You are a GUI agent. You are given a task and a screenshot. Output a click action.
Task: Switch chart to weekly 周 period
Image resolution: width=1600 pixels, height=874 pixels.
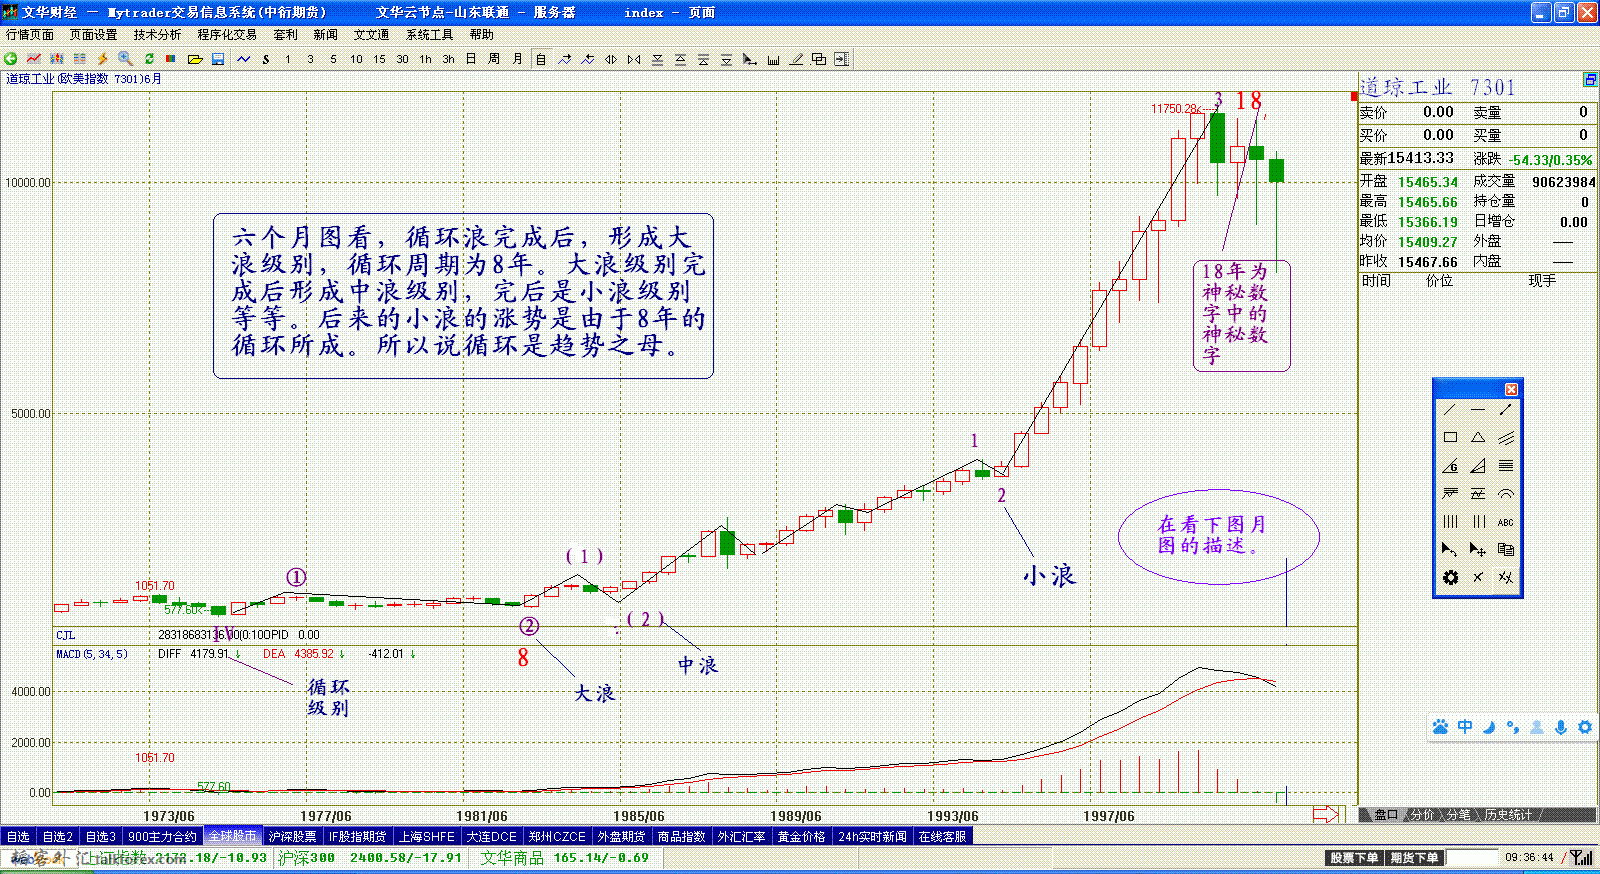pyautogui.click(x=494, y=59)
